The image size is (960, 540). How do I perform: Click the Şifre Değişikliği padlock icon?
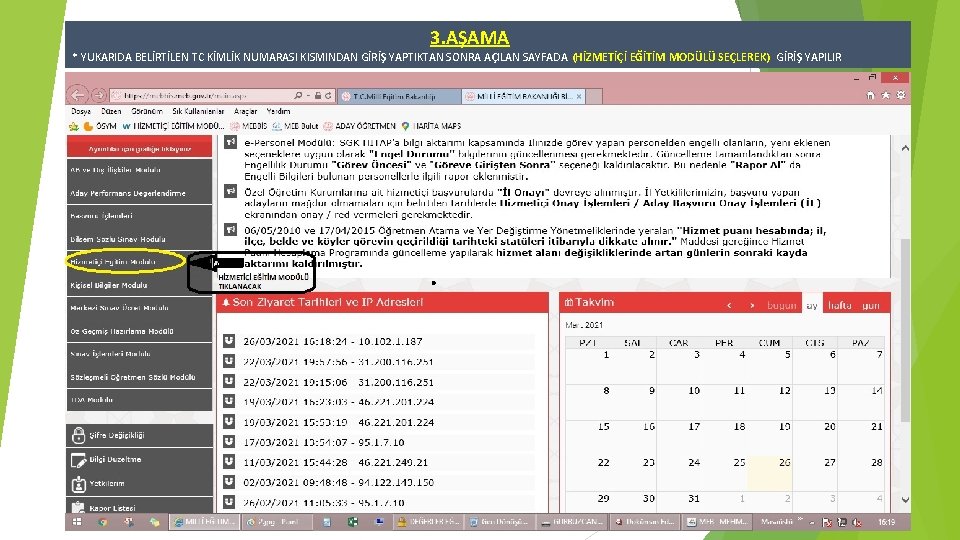tap(78, 435)
